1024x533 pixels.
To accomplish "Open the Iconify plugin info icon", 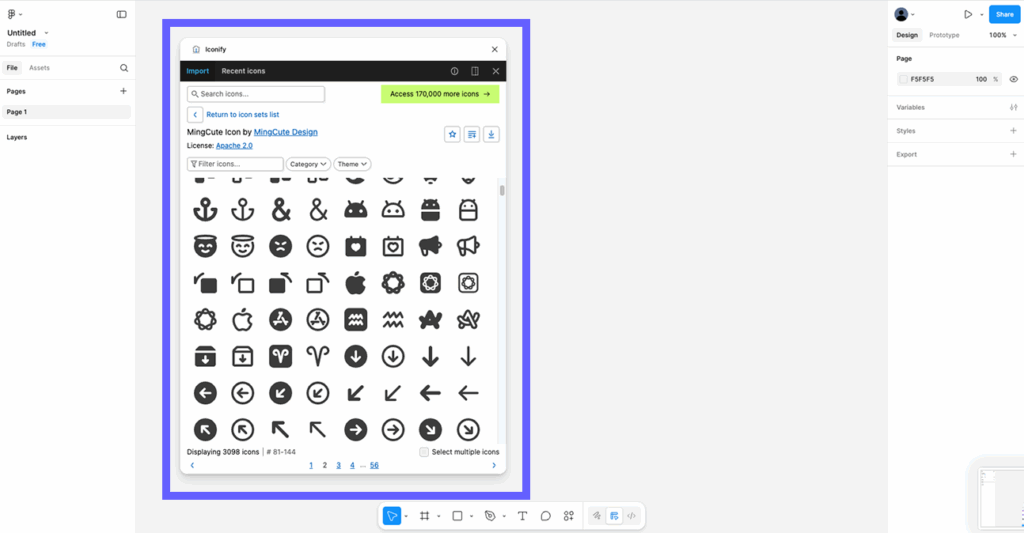I will coord(455,71).
